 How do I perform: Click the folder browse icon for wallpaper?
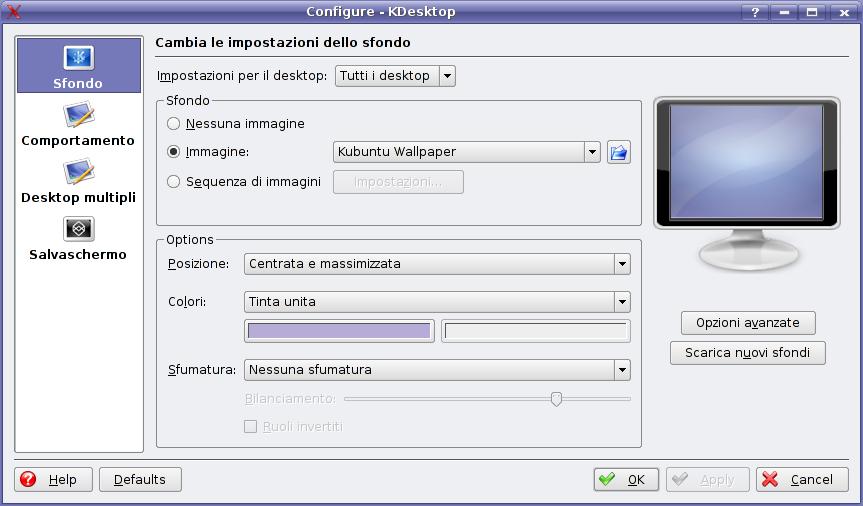619,152
